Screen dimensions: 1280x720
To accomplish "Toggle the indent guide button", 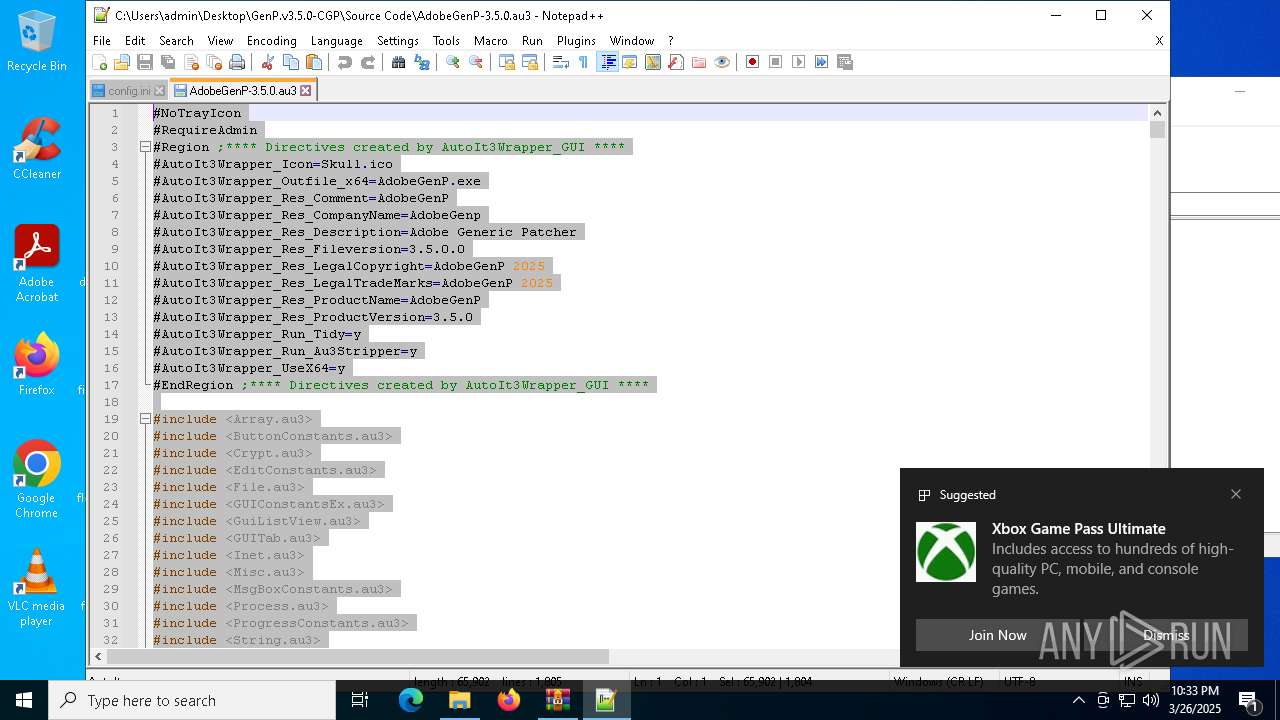I will coord(607,62).
